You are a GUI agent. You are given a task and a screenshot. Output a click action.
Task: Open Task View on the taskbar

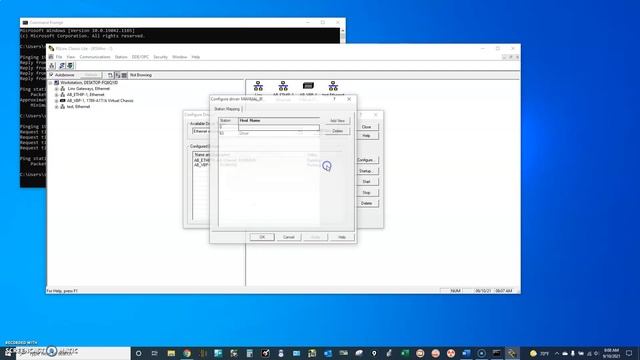(x=155, y=353)
